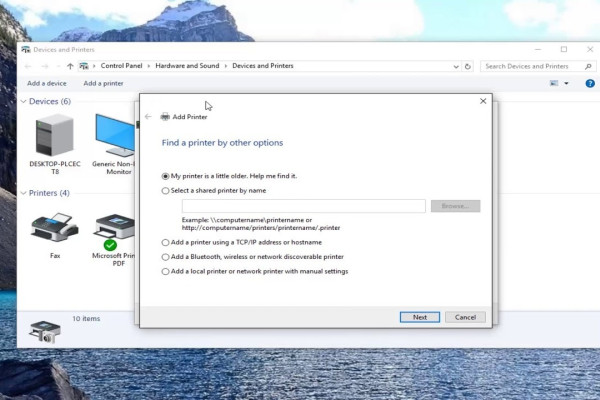Image resolution: width=600 pixels, height=400 pixels.
Task: Select the Microsoft Print to PDF printer
Action: (x=114, y=229)
